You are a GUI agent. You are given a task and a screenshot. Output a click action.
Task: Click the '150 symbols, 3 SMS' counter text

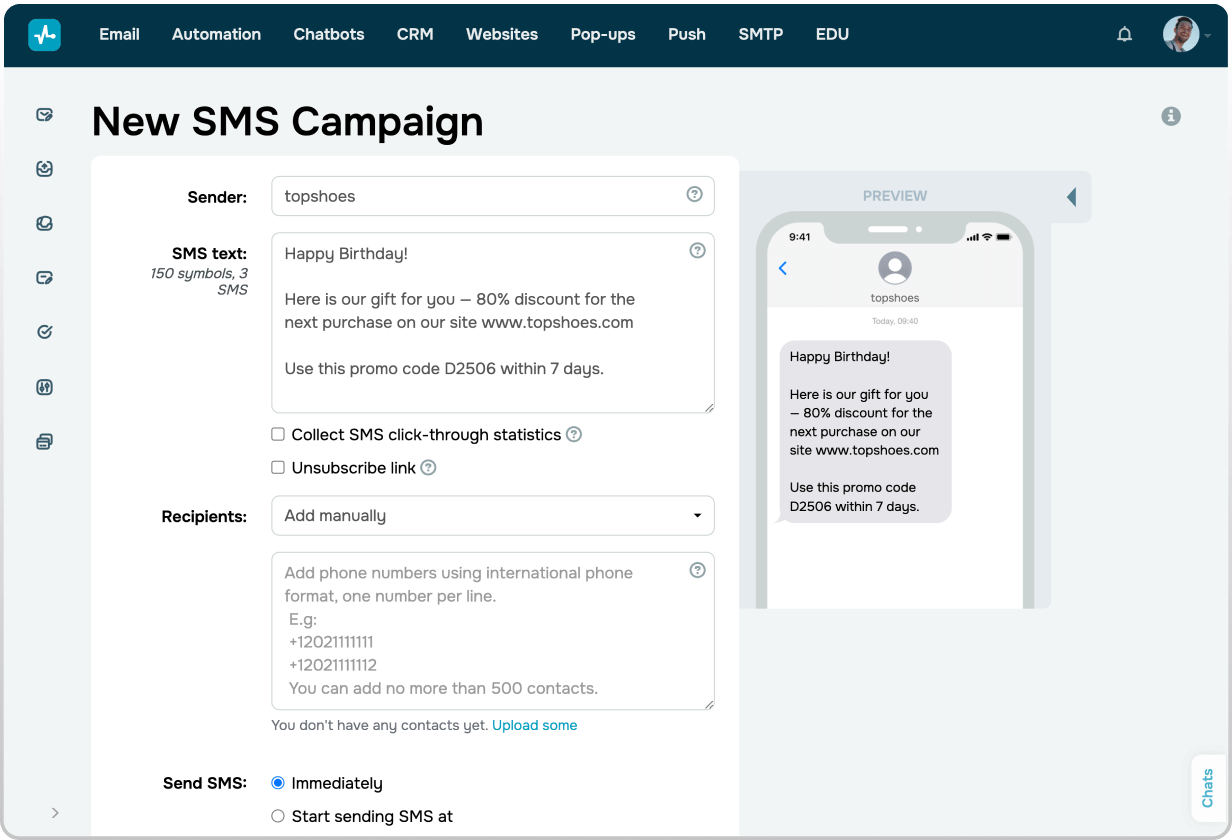tap(199, 281)
